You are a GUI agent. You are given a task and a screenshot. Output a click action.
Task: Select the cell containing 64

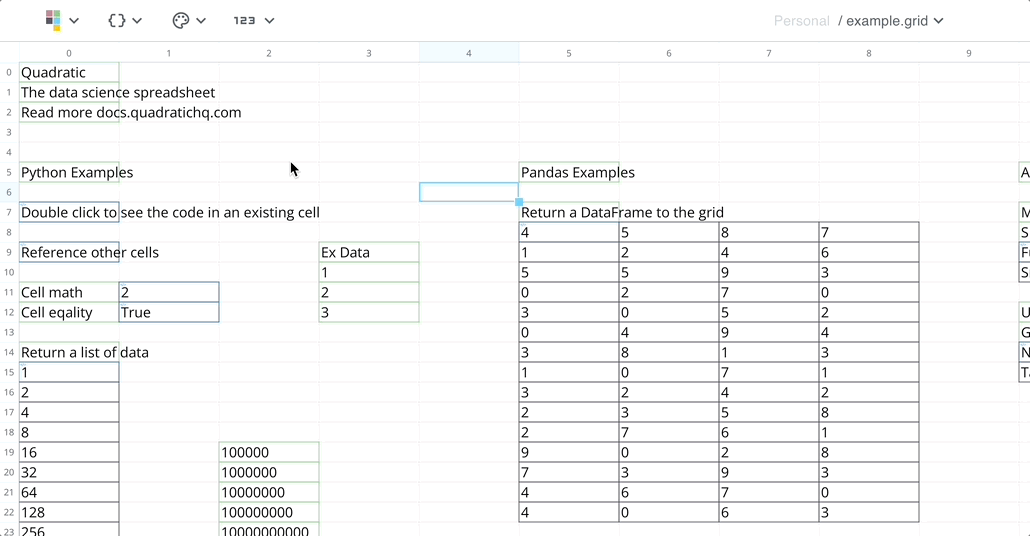(x=69, y=492)
